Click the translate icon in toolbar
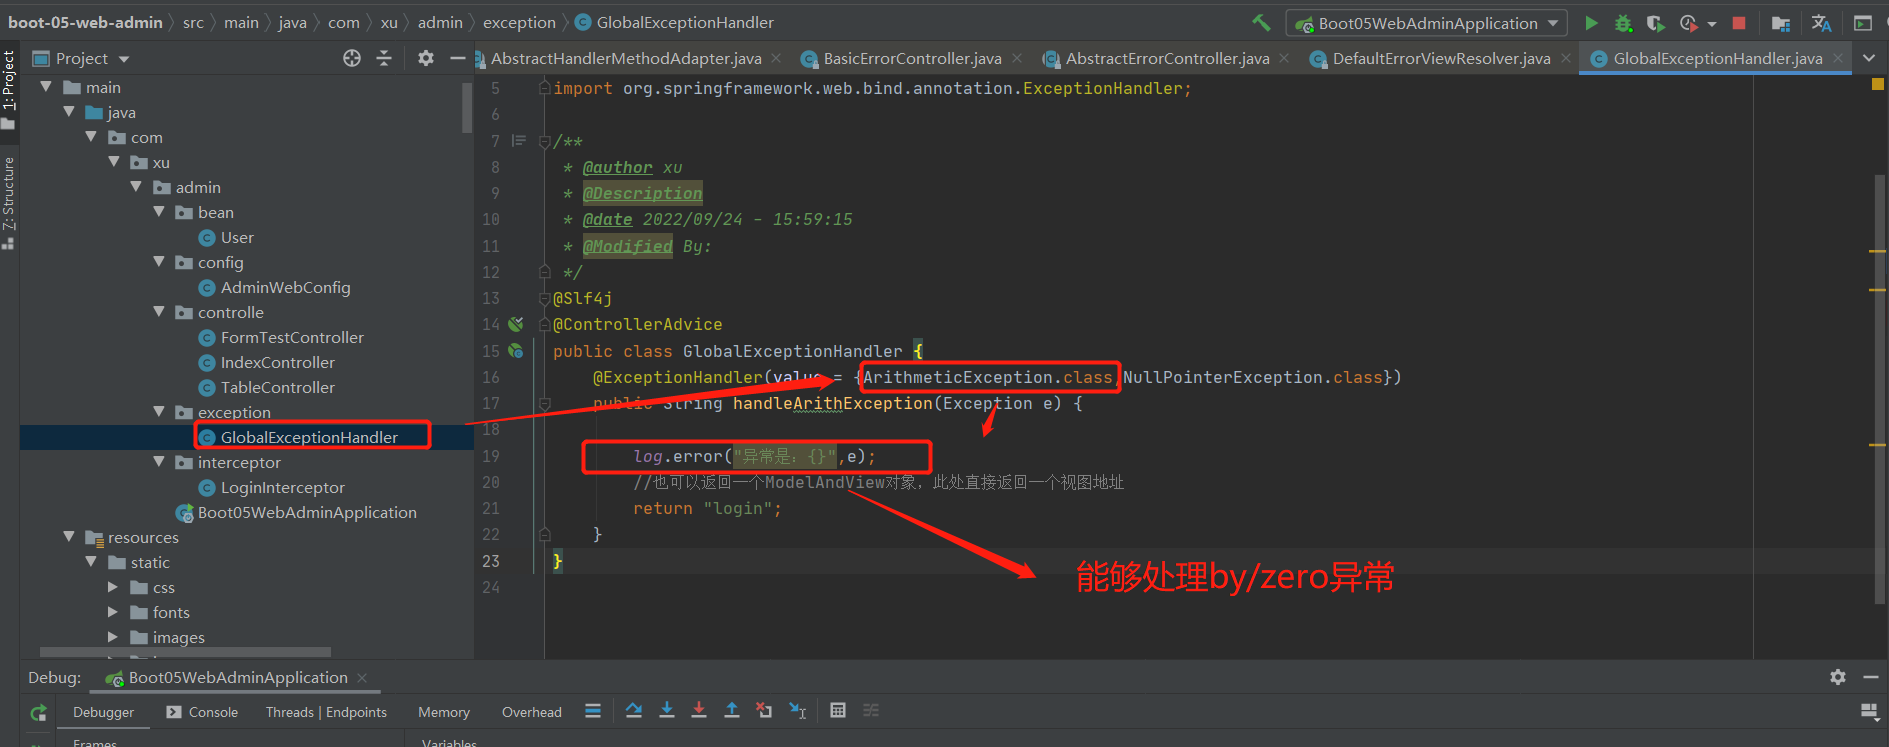This screenshot has width=1889, height=747. point(1822,22)
